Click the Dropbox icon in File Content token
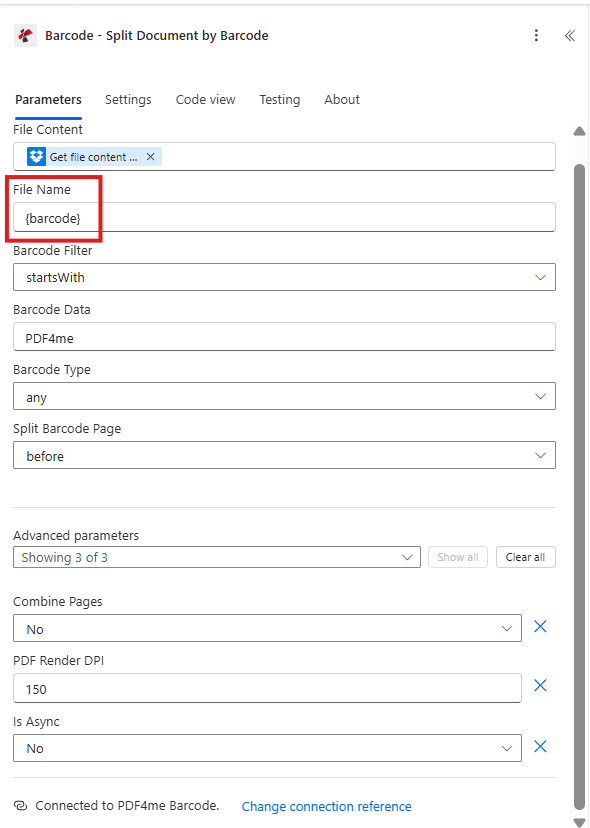This screenshot has width=590, height=828. pyautogui.click(x=36, y=156)
